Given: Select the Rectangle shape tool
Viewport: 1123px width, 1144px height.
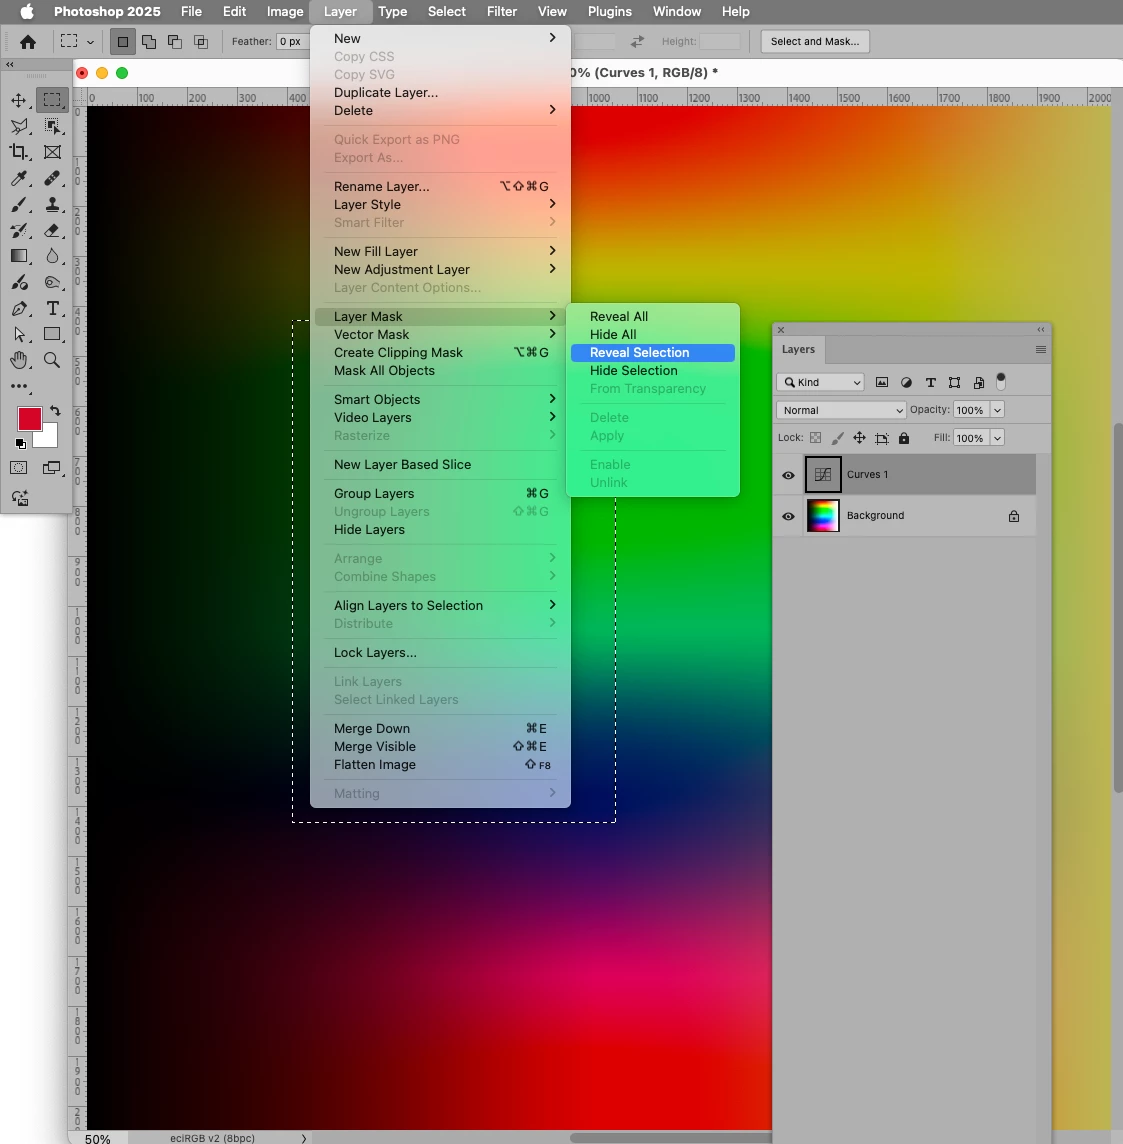Looking at the screenshot, I should (52, 334).
